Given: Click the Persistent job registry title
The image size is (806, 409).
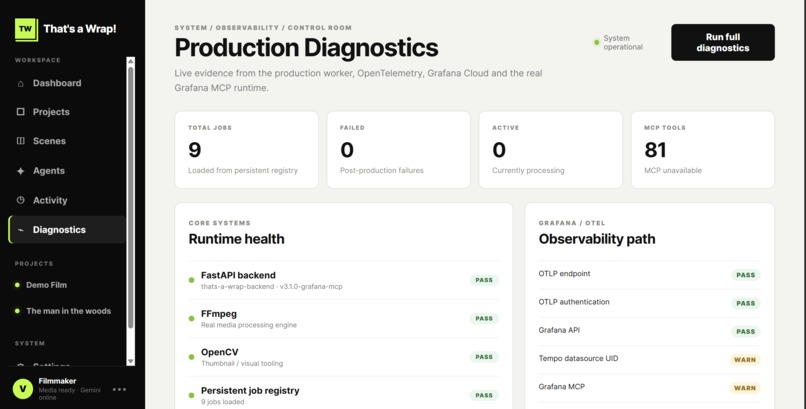Looking at the screenshot, I should click(x=250, y=391).
